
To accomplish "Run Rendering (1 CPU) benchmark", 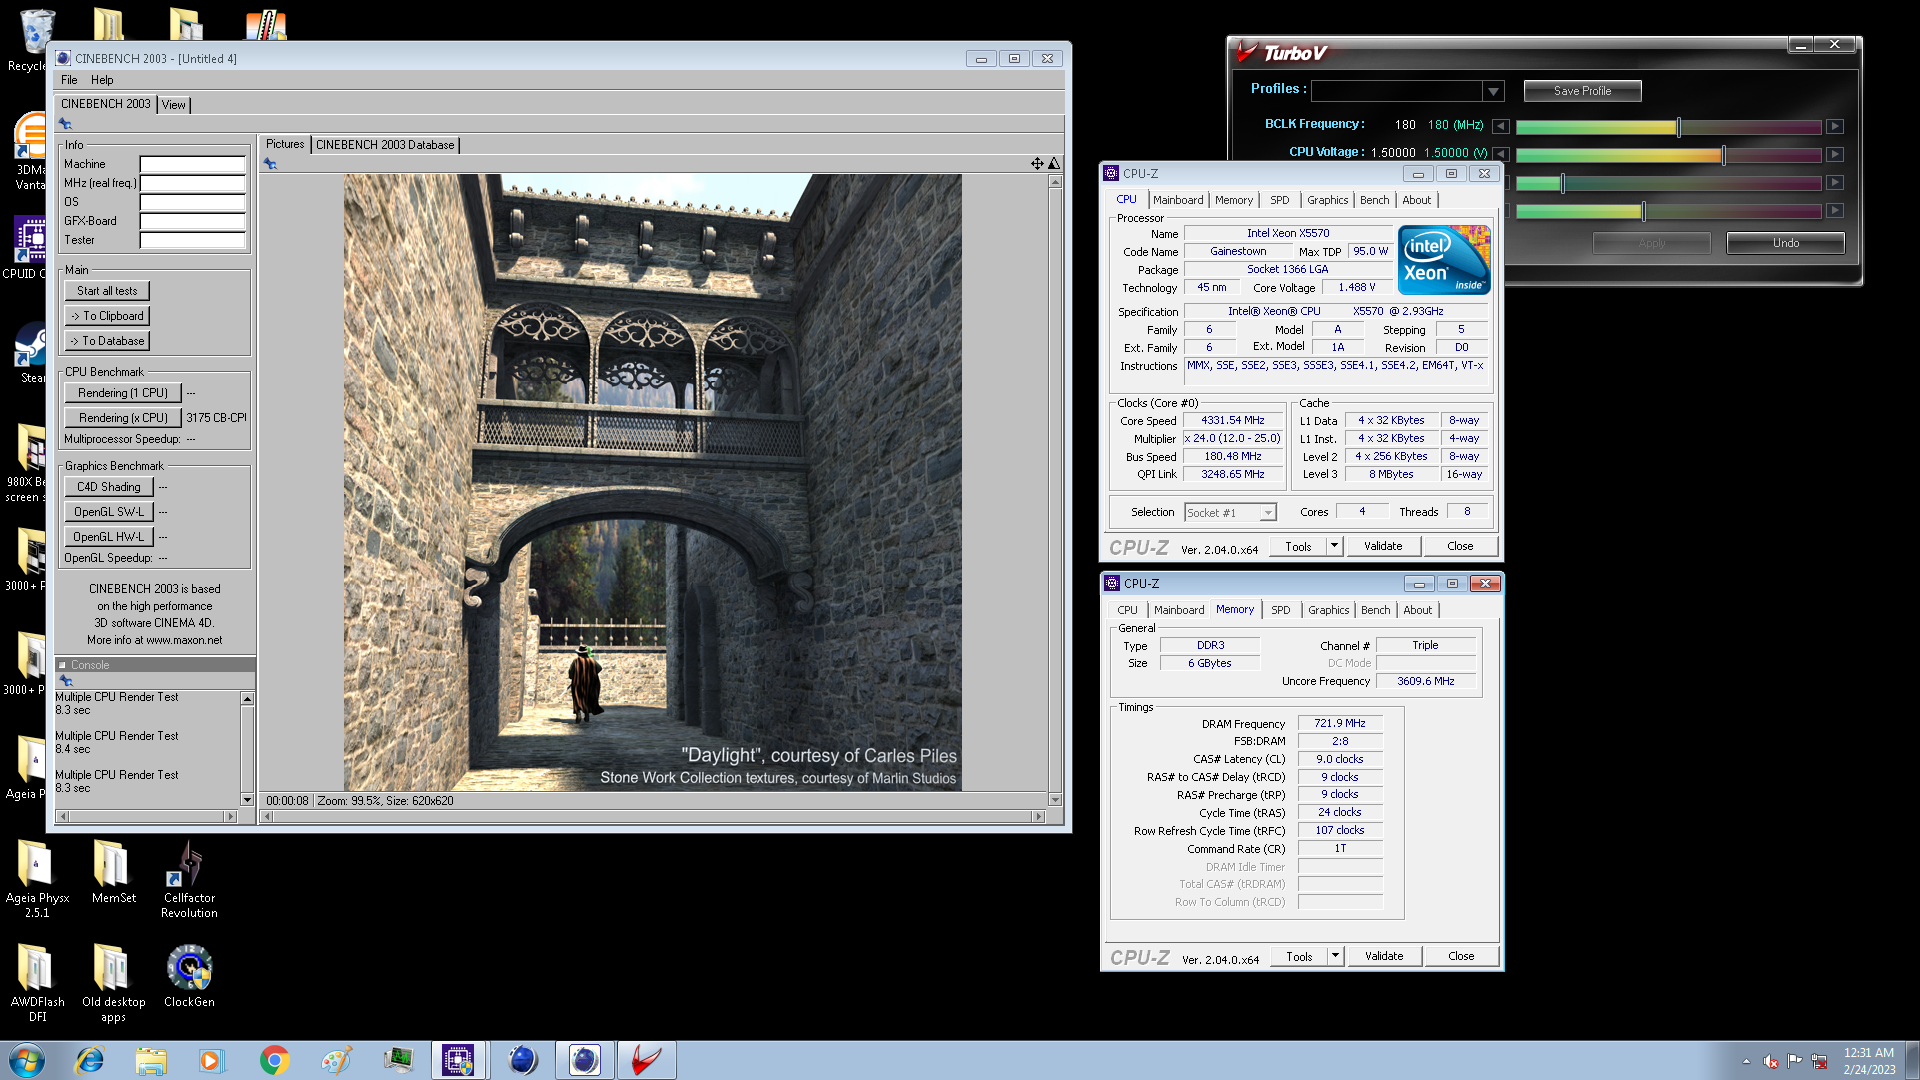I will (x=123, y=393).
